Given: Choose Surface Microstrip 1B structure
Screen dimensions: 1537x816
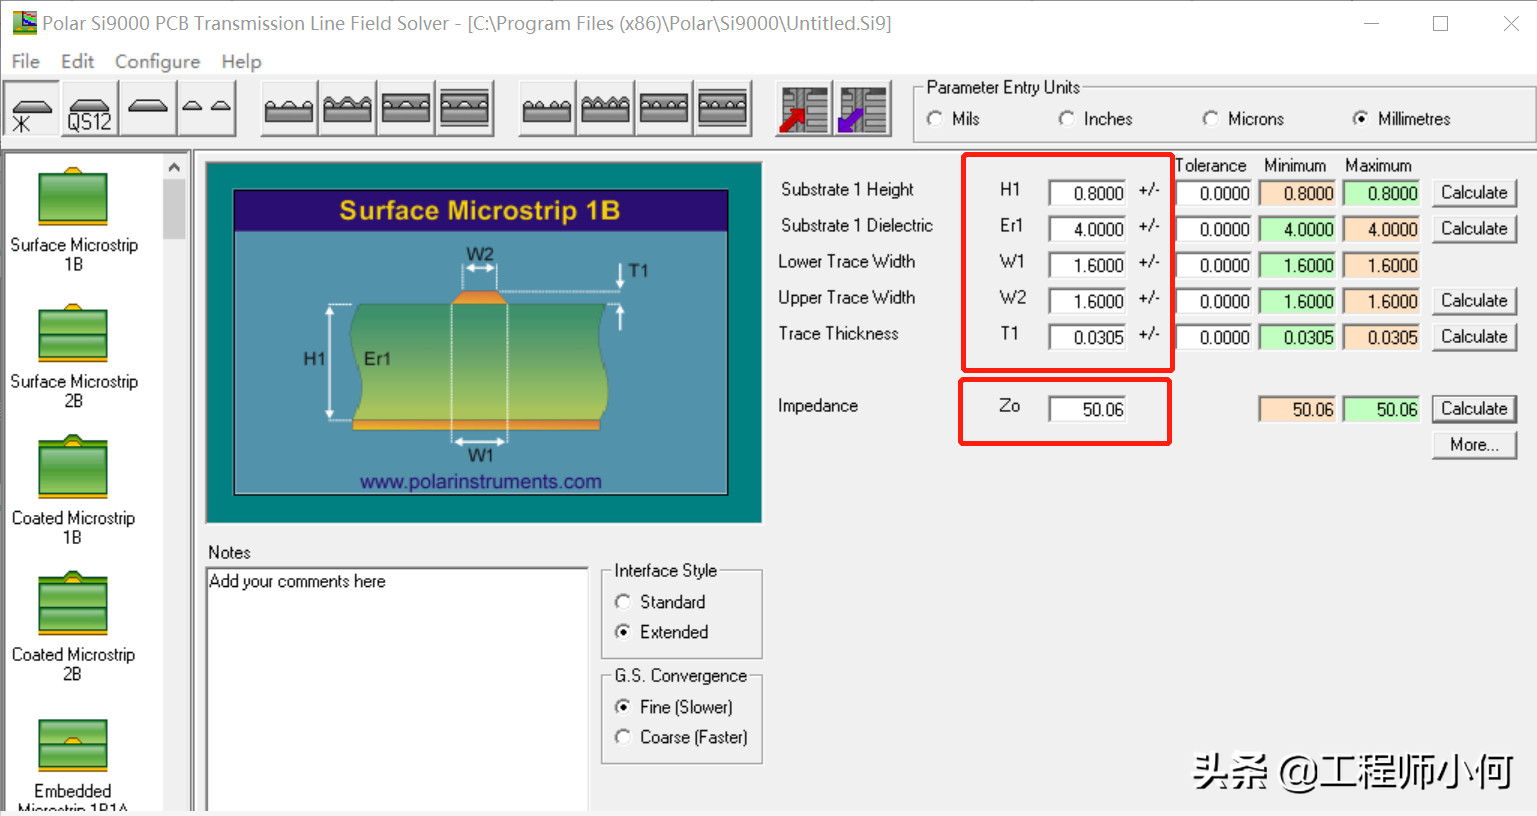Looking at the screenshot, I should (x=73, y=220).
